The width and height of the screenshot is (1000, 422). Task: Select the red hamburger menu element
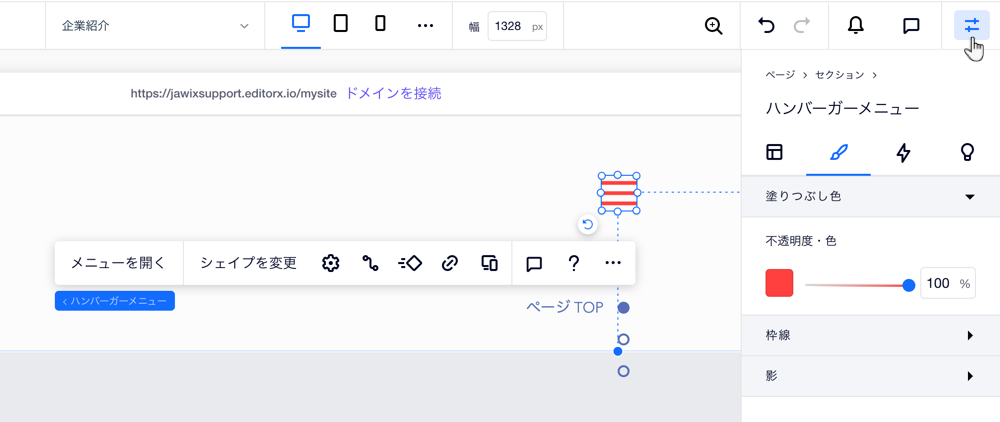coord(618,193)
